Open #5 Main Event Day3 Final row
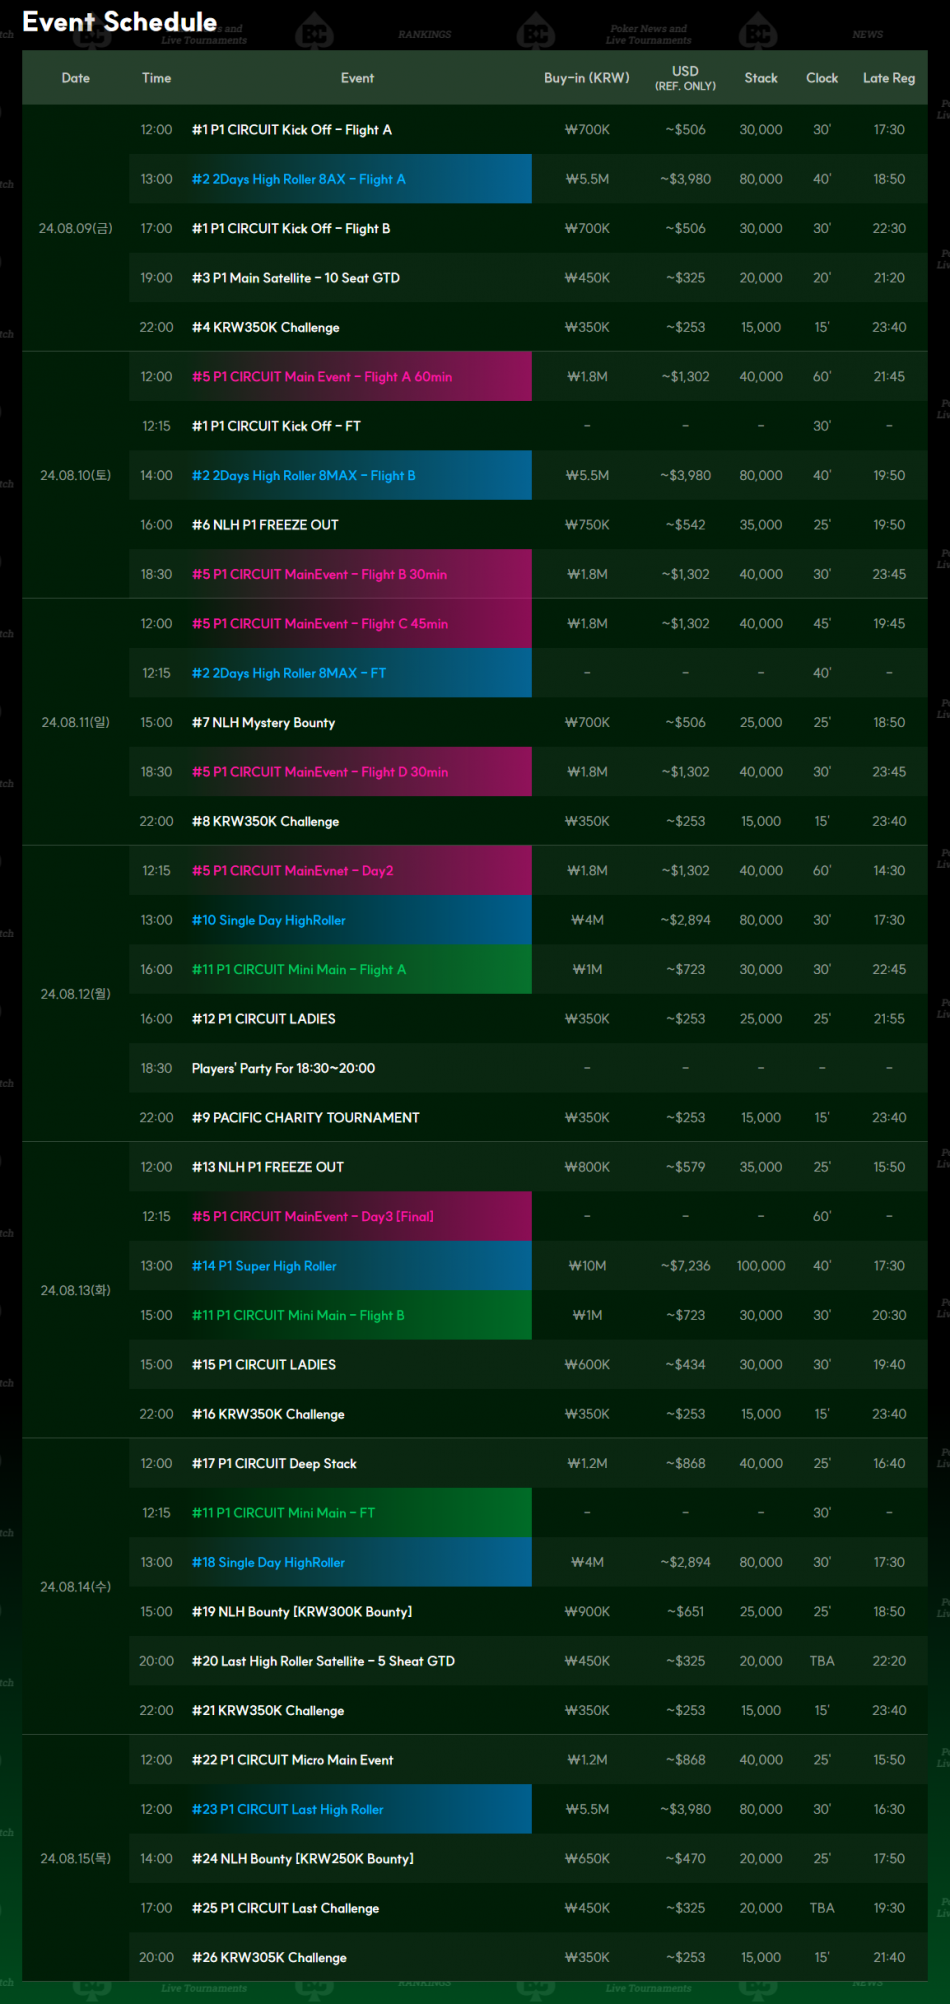Viewport: 950px width, 2004px height. tap(312, 1217)
